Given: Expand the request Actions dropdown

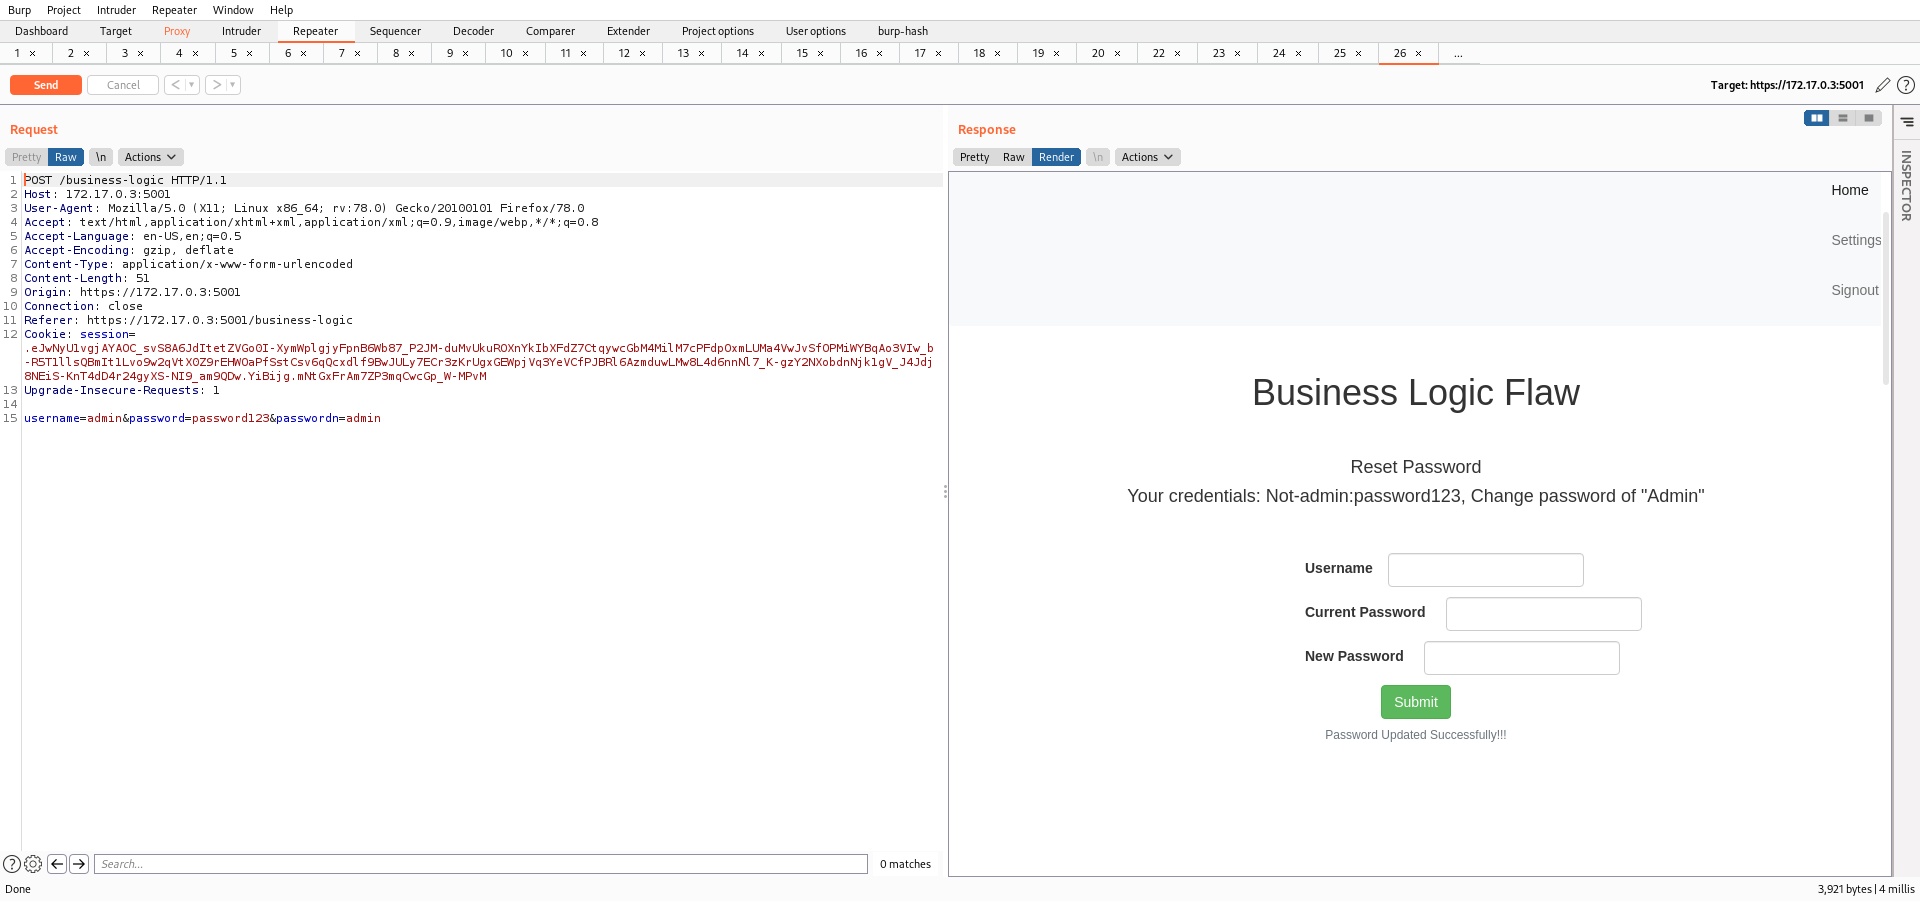Looking at the screenshot, I should (150, 157).
